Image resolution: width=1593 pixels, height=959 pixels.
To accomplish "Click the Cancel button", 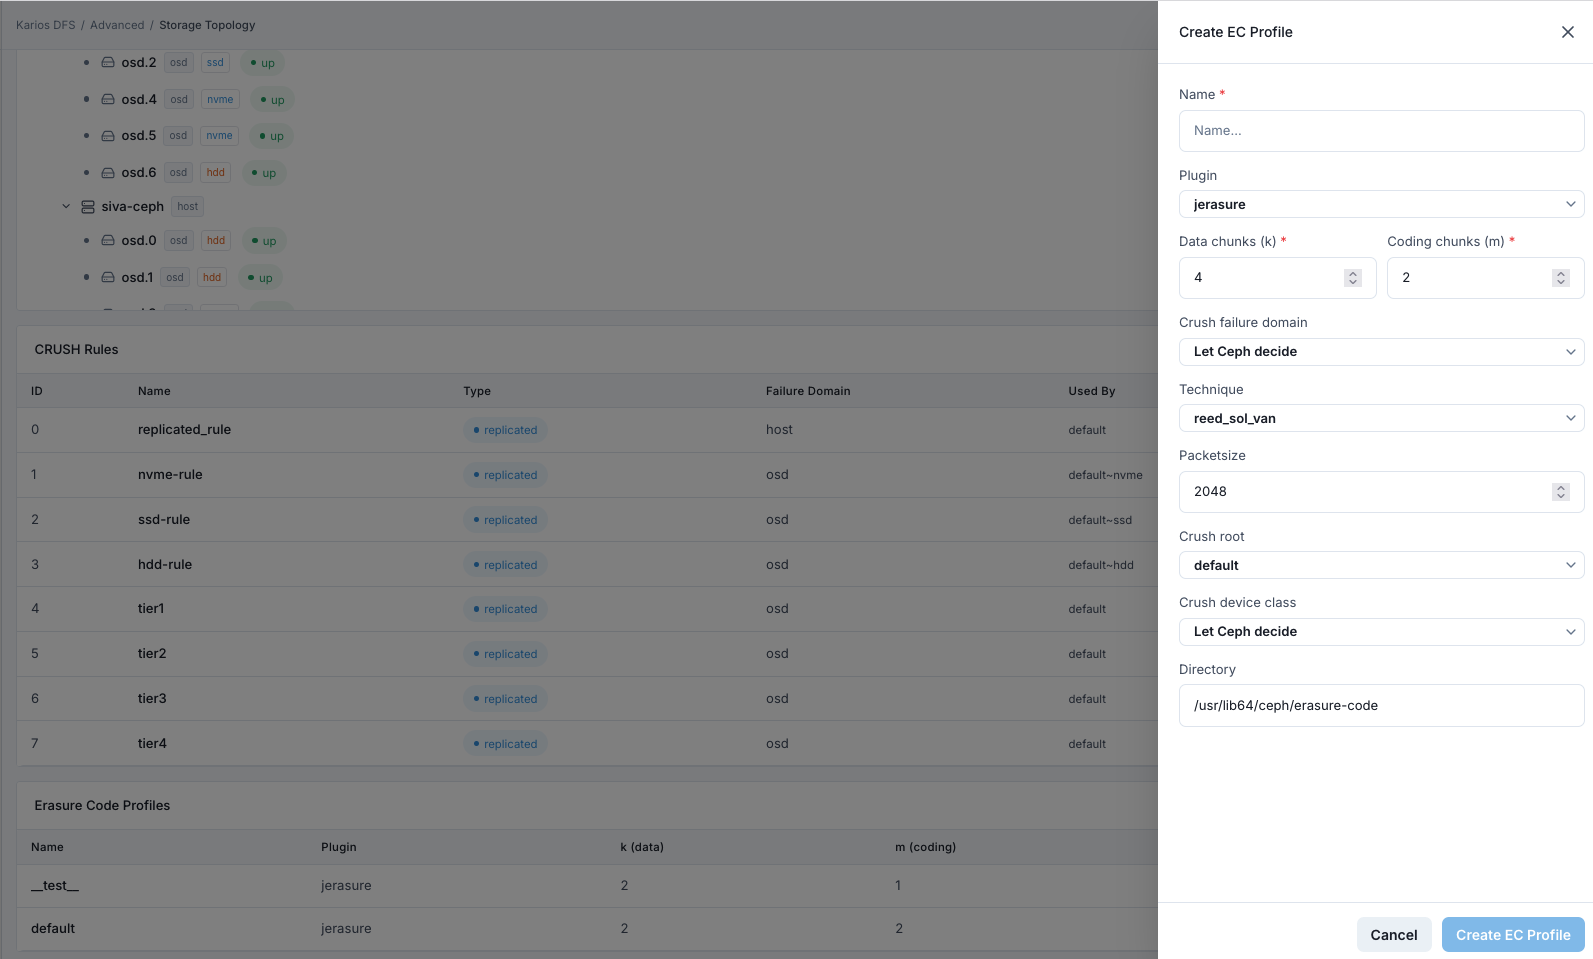I will pyautogui.click(x=1393, y=935).
